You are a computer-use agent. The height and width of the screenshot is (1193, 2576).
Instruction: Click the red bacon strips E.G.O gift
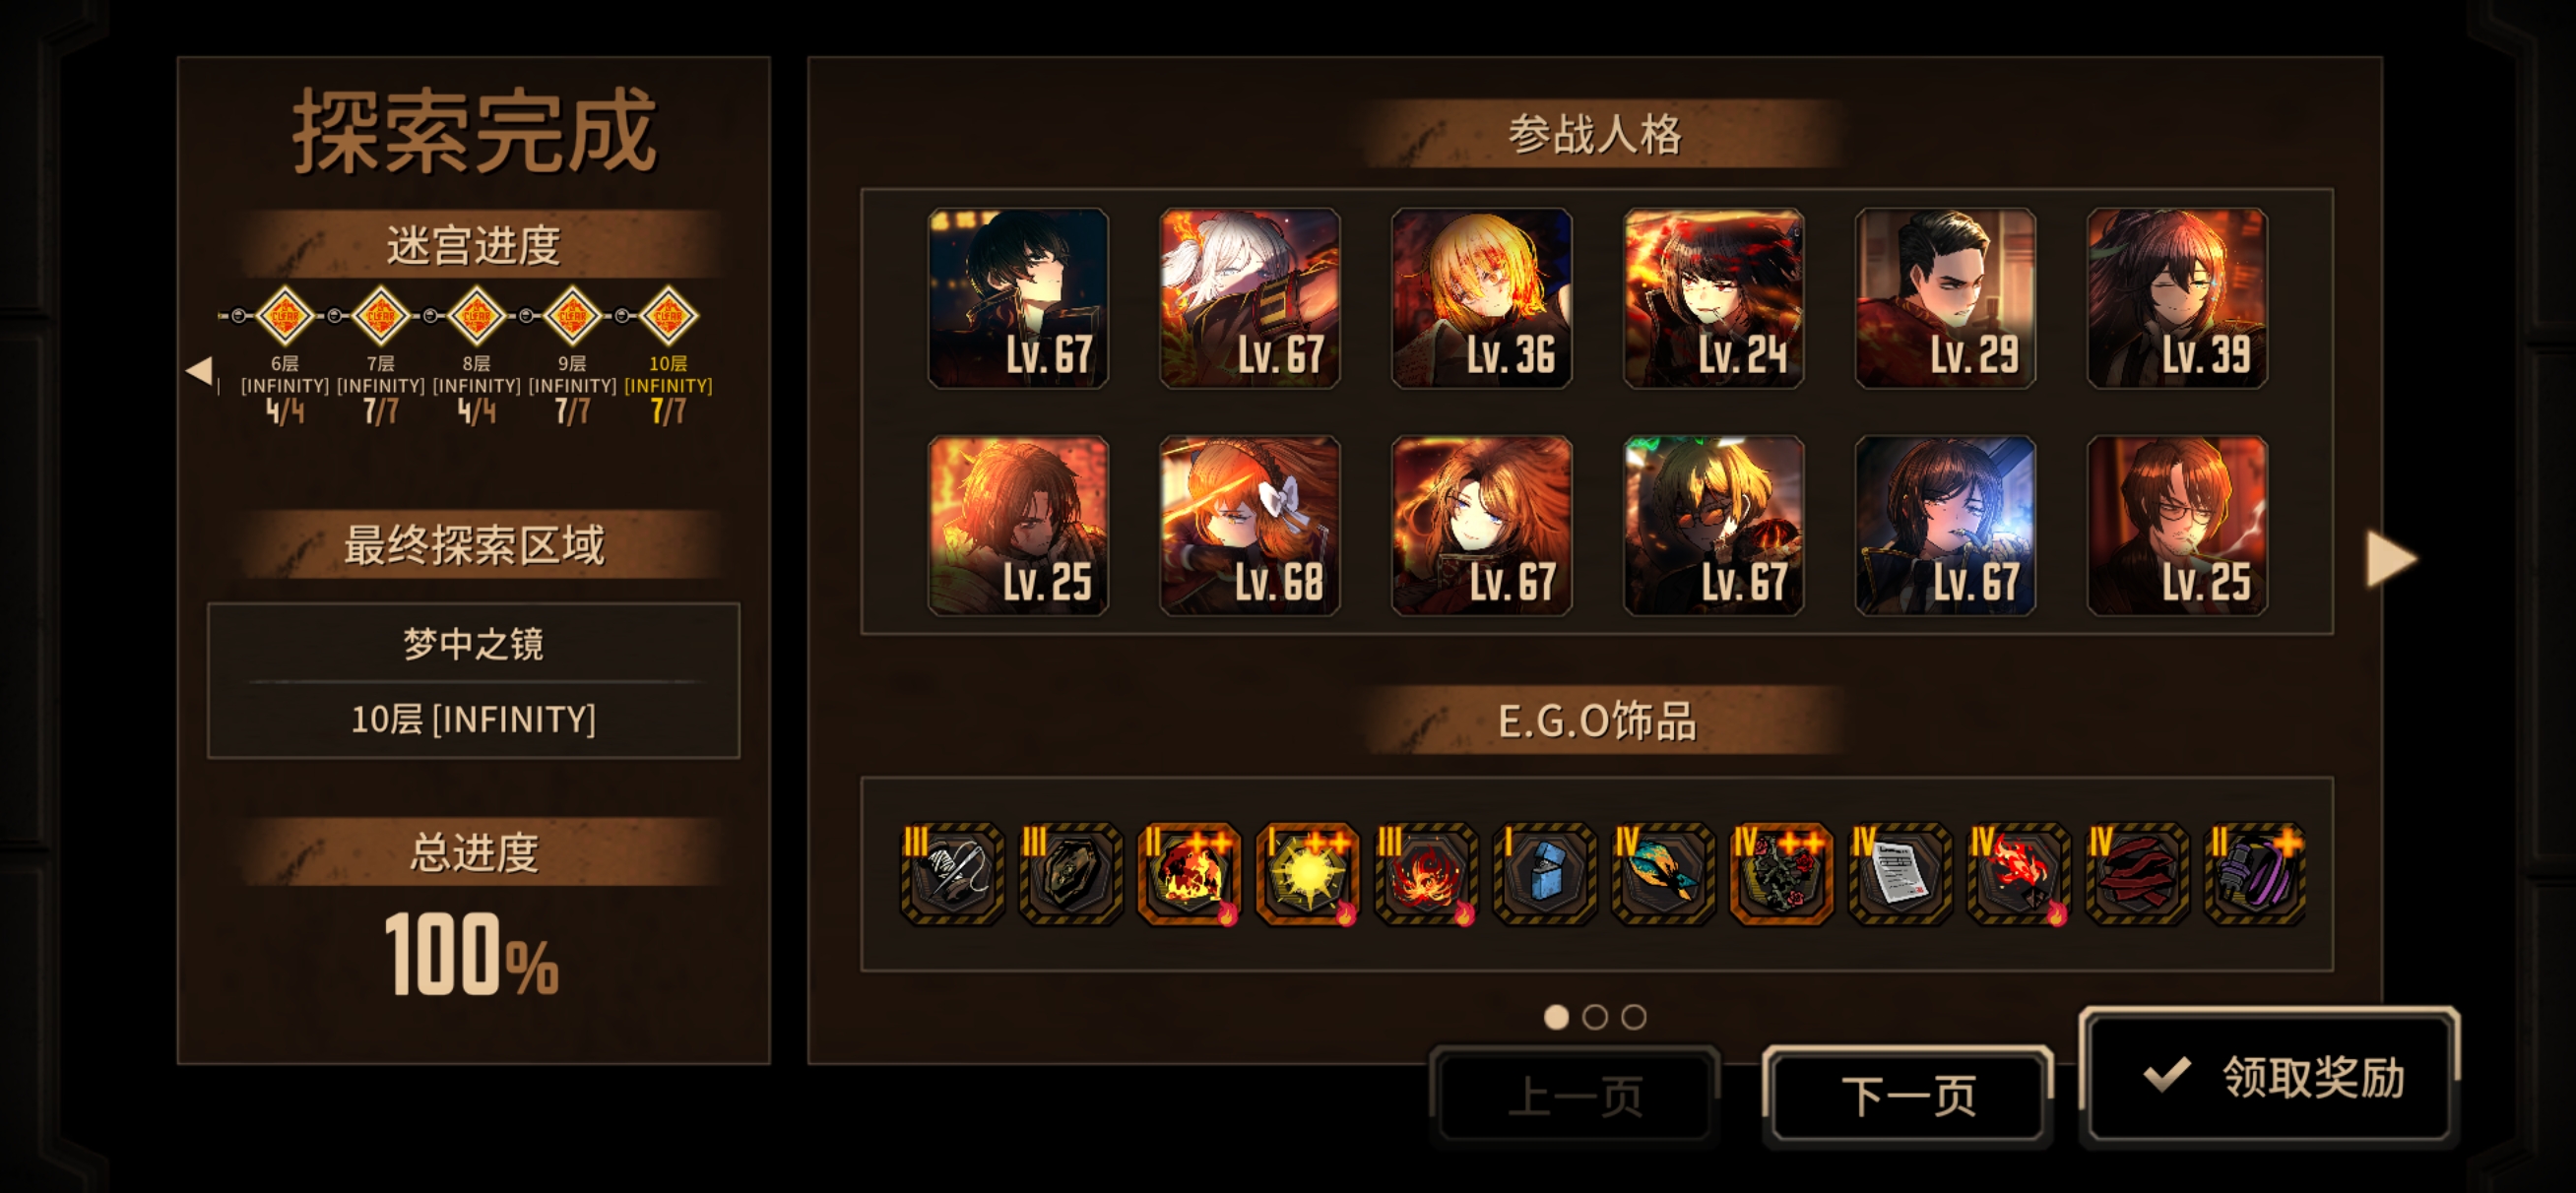pos(2136,874)
